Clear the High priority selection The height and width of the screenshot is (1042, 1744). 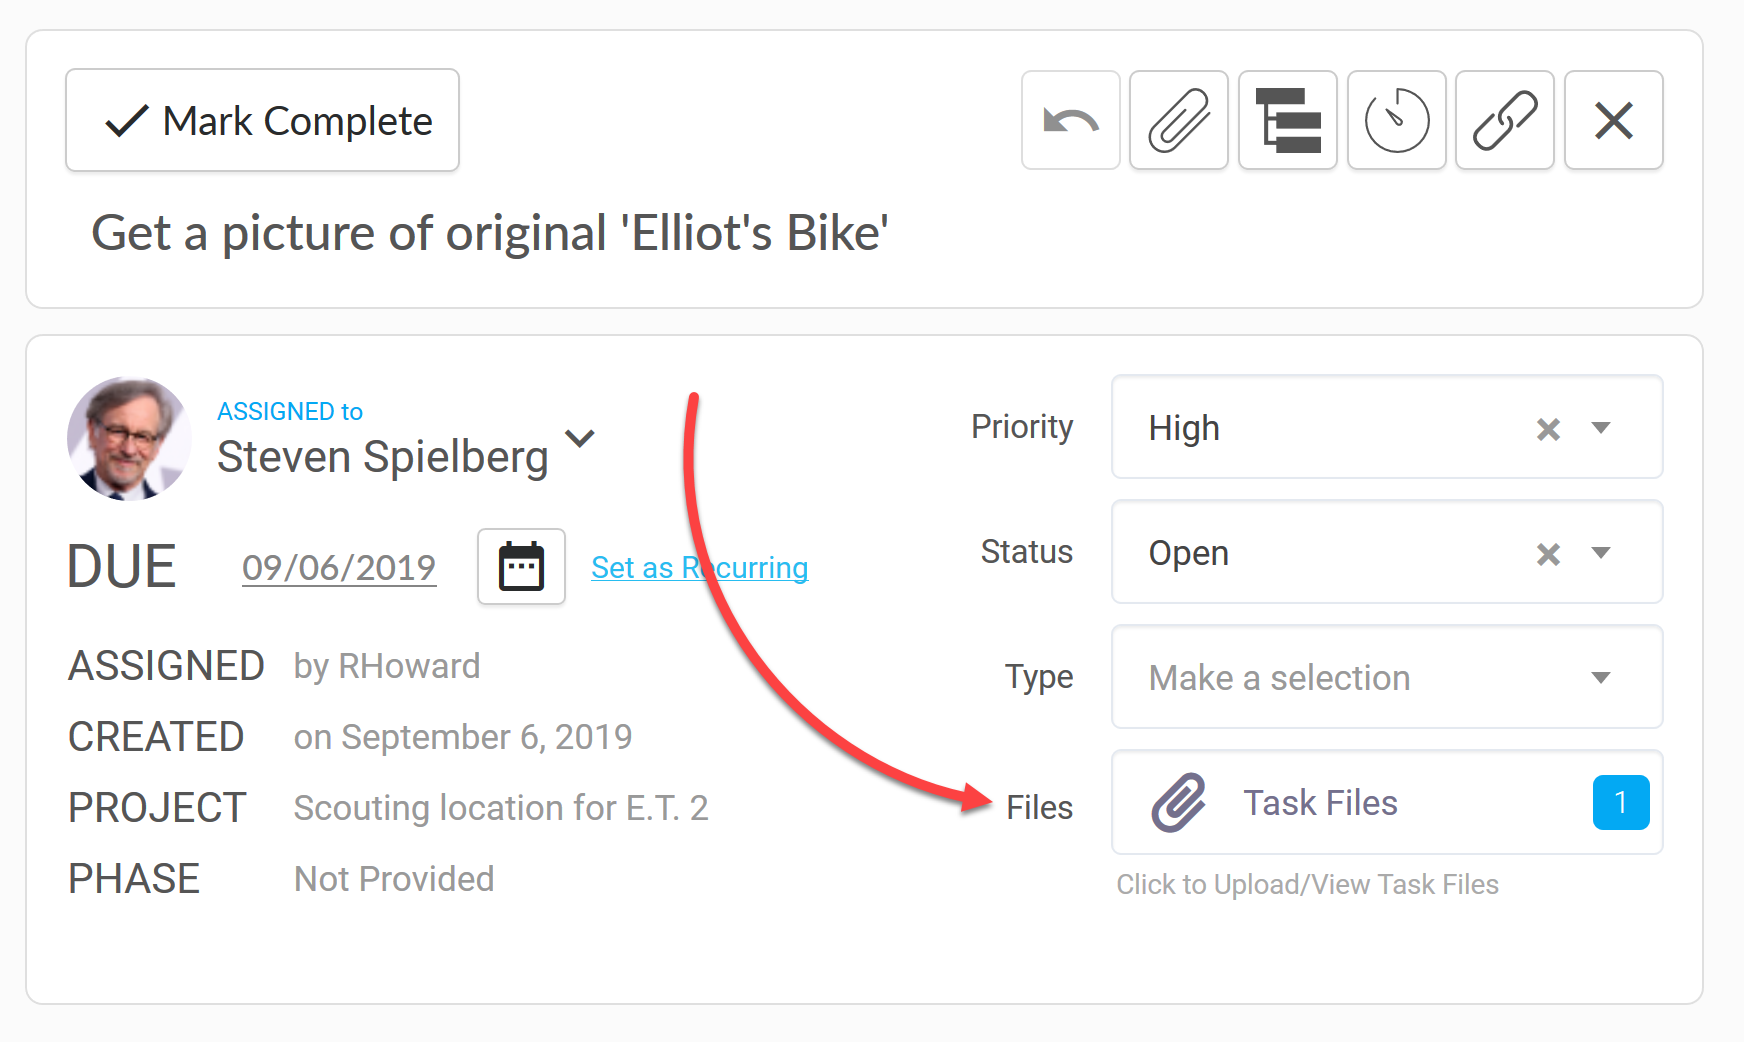pos(1548,429)
